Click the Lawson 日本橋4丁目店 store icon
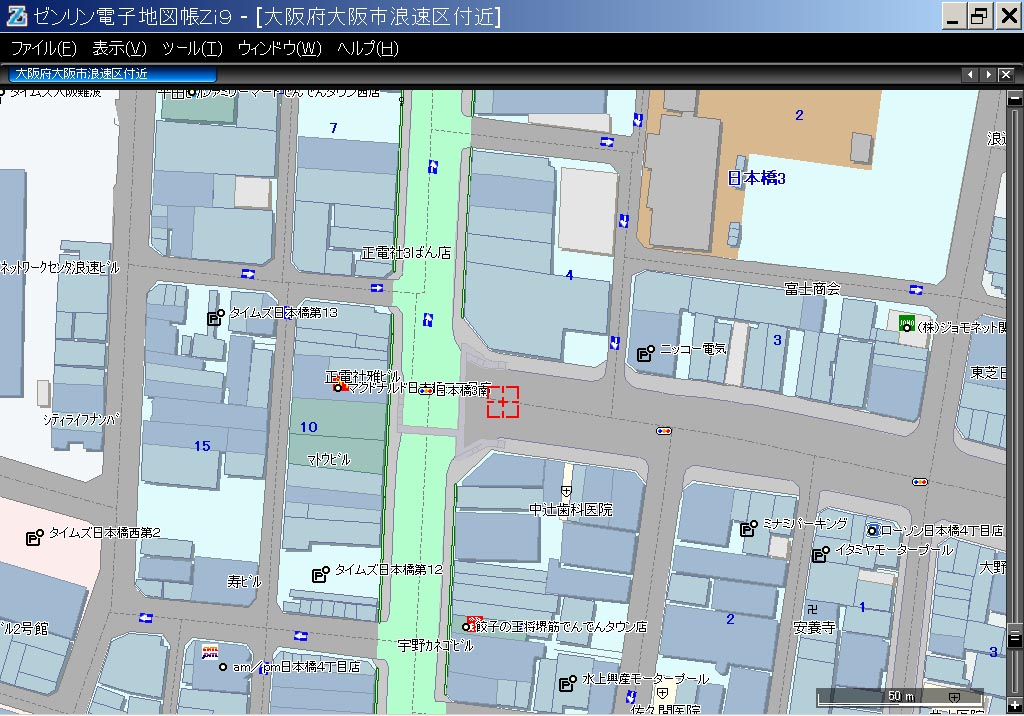Viewport: 1024px width, 716px height. click(x=873, y=529)
